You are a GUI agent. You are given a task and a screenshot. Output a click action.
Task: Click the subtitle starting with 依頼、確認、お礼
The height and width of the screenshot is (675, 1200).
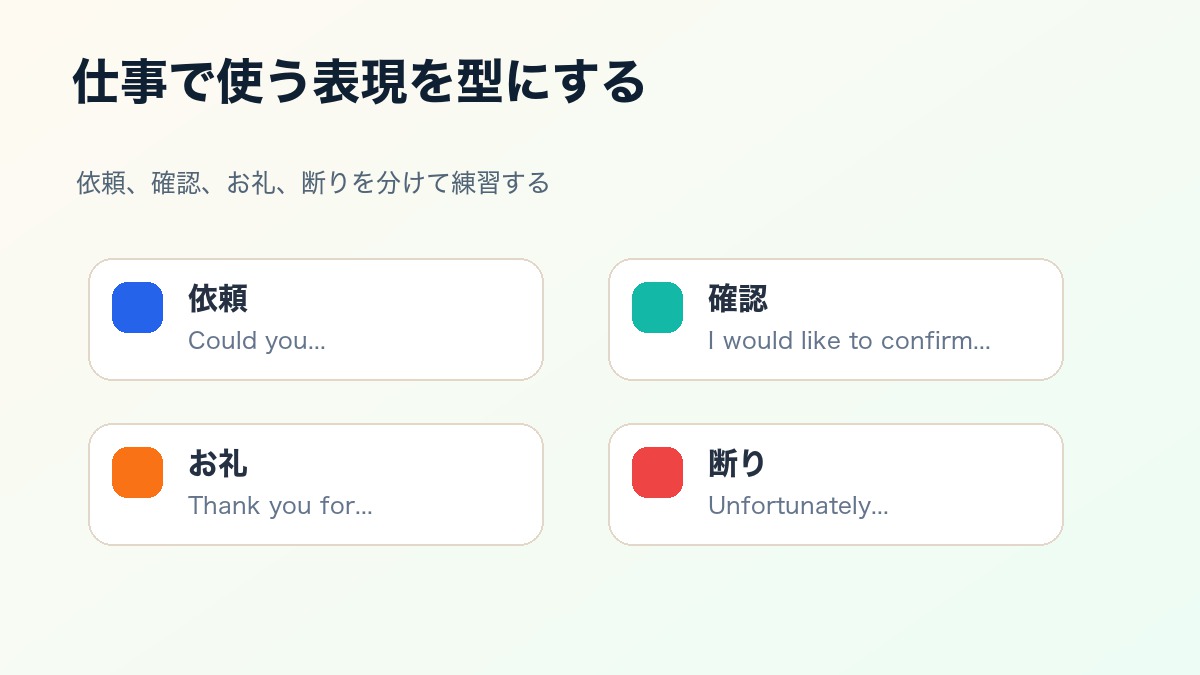click(x=313, y=183)
